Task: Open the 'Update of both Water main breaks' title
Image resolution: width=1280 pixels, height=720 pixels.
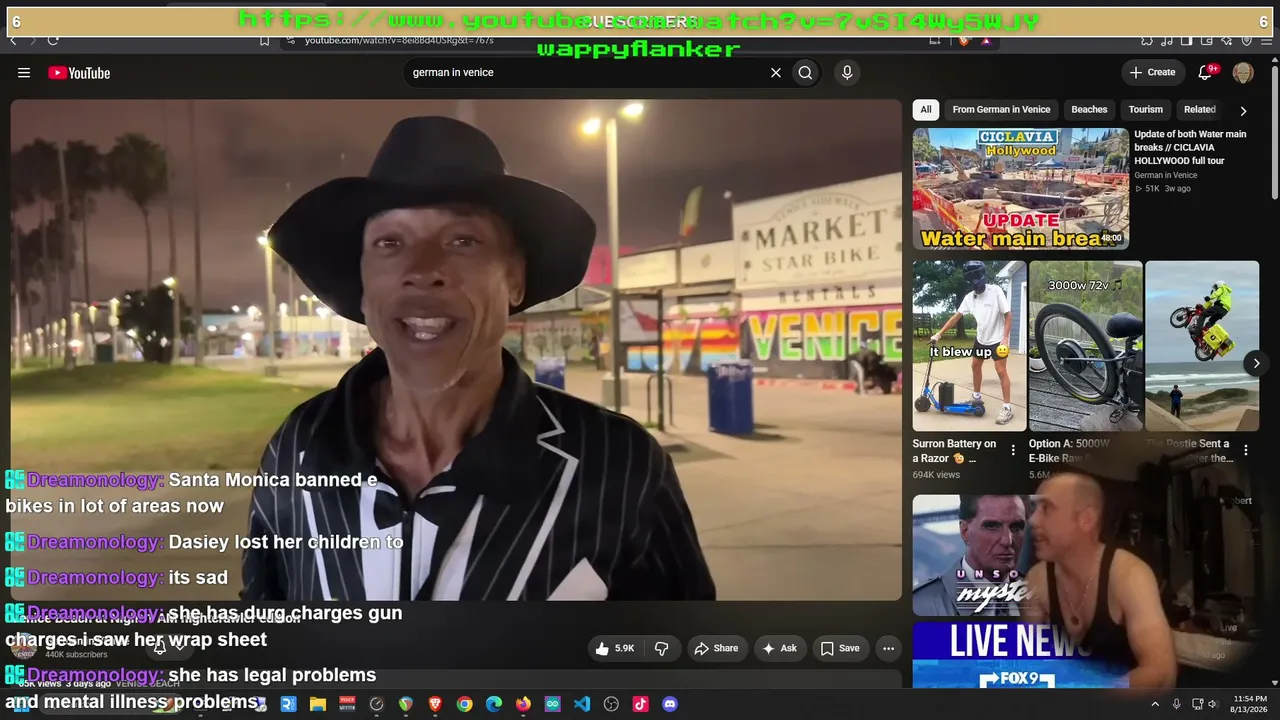Action: pos(1190,147)
